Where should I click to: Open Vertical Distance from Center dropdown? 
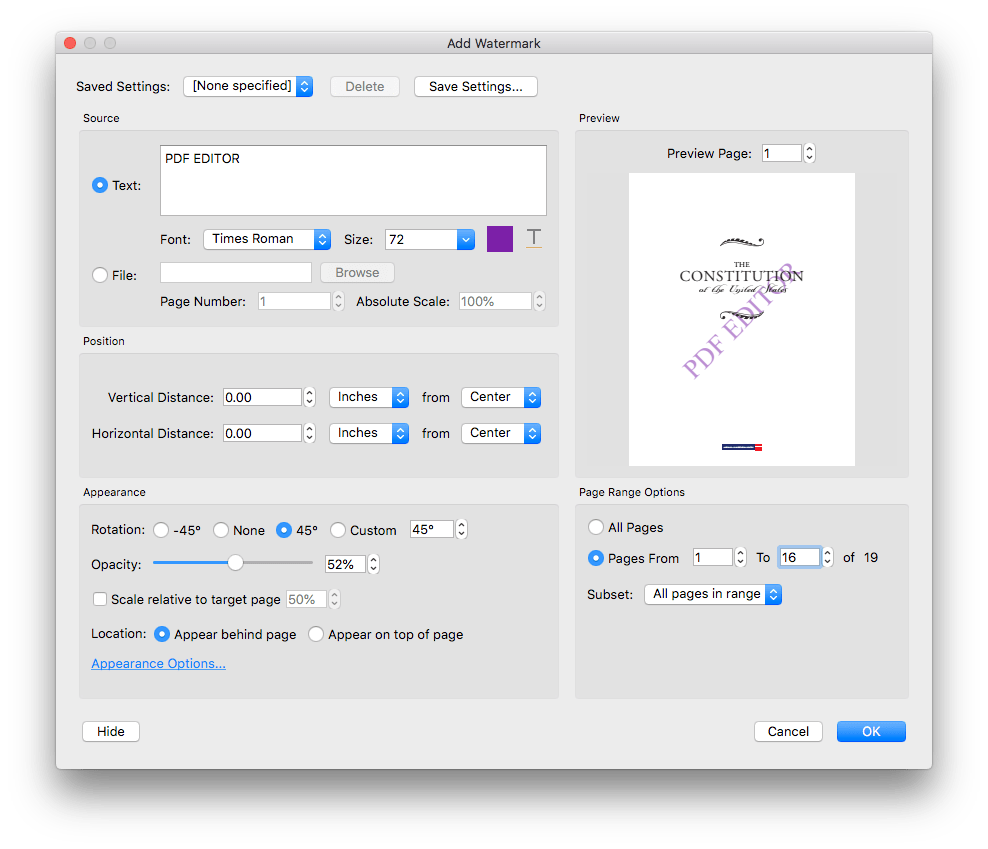[x=501, y=397]
